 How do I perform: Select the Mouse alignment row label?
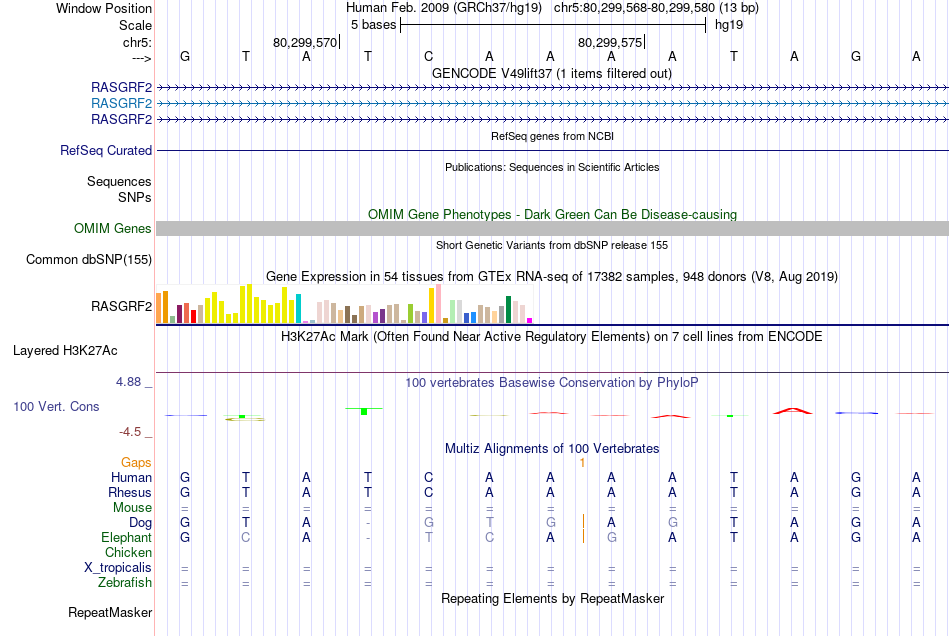click(x=132, y=508)
